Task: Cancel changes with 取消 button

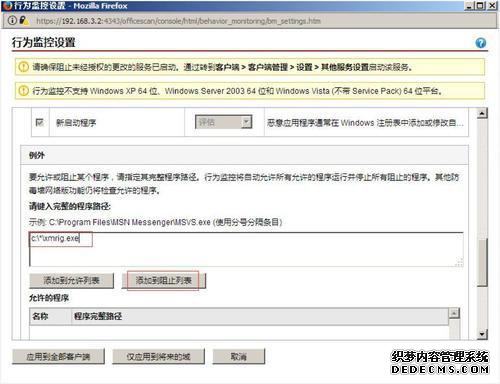Action: click(239, 357)
